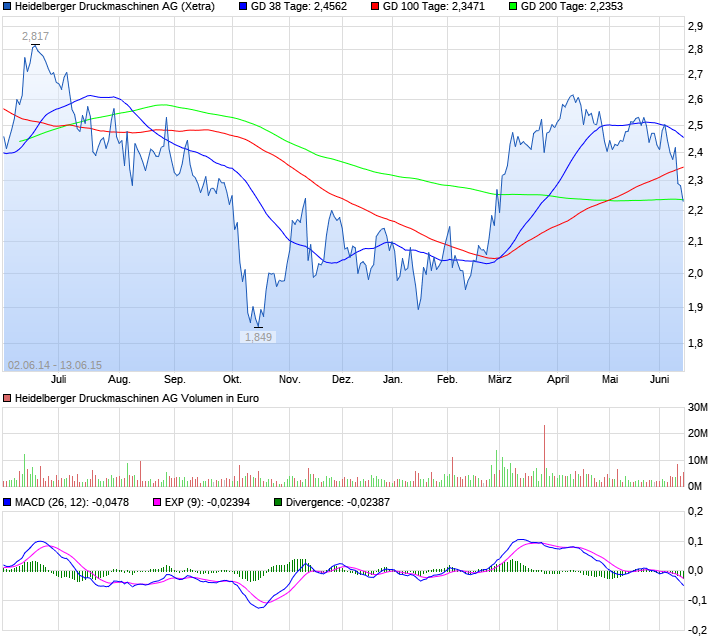
Task: Click the 2,0 price axis value
Action: pos(695,273)
